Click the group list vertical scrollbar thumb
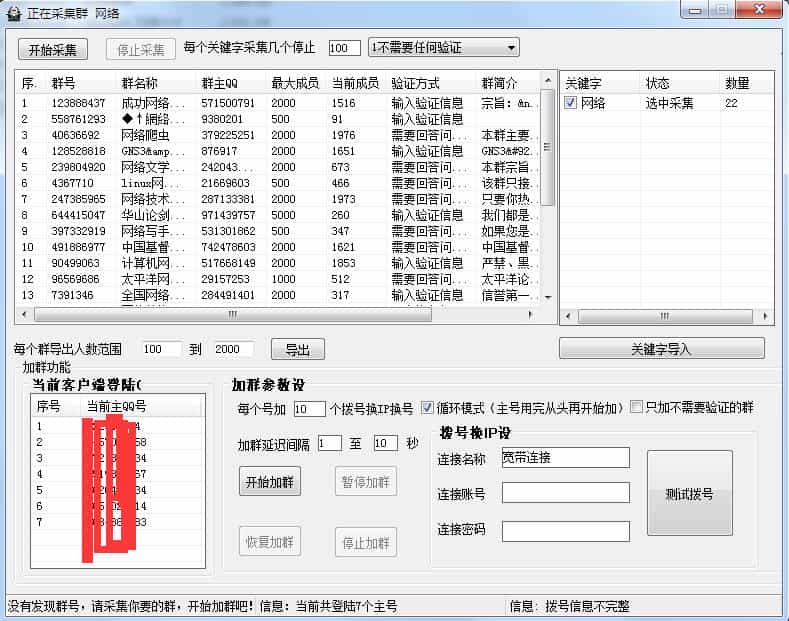The width and height of the screenshot is (789, 621). [x=548, y=147]
